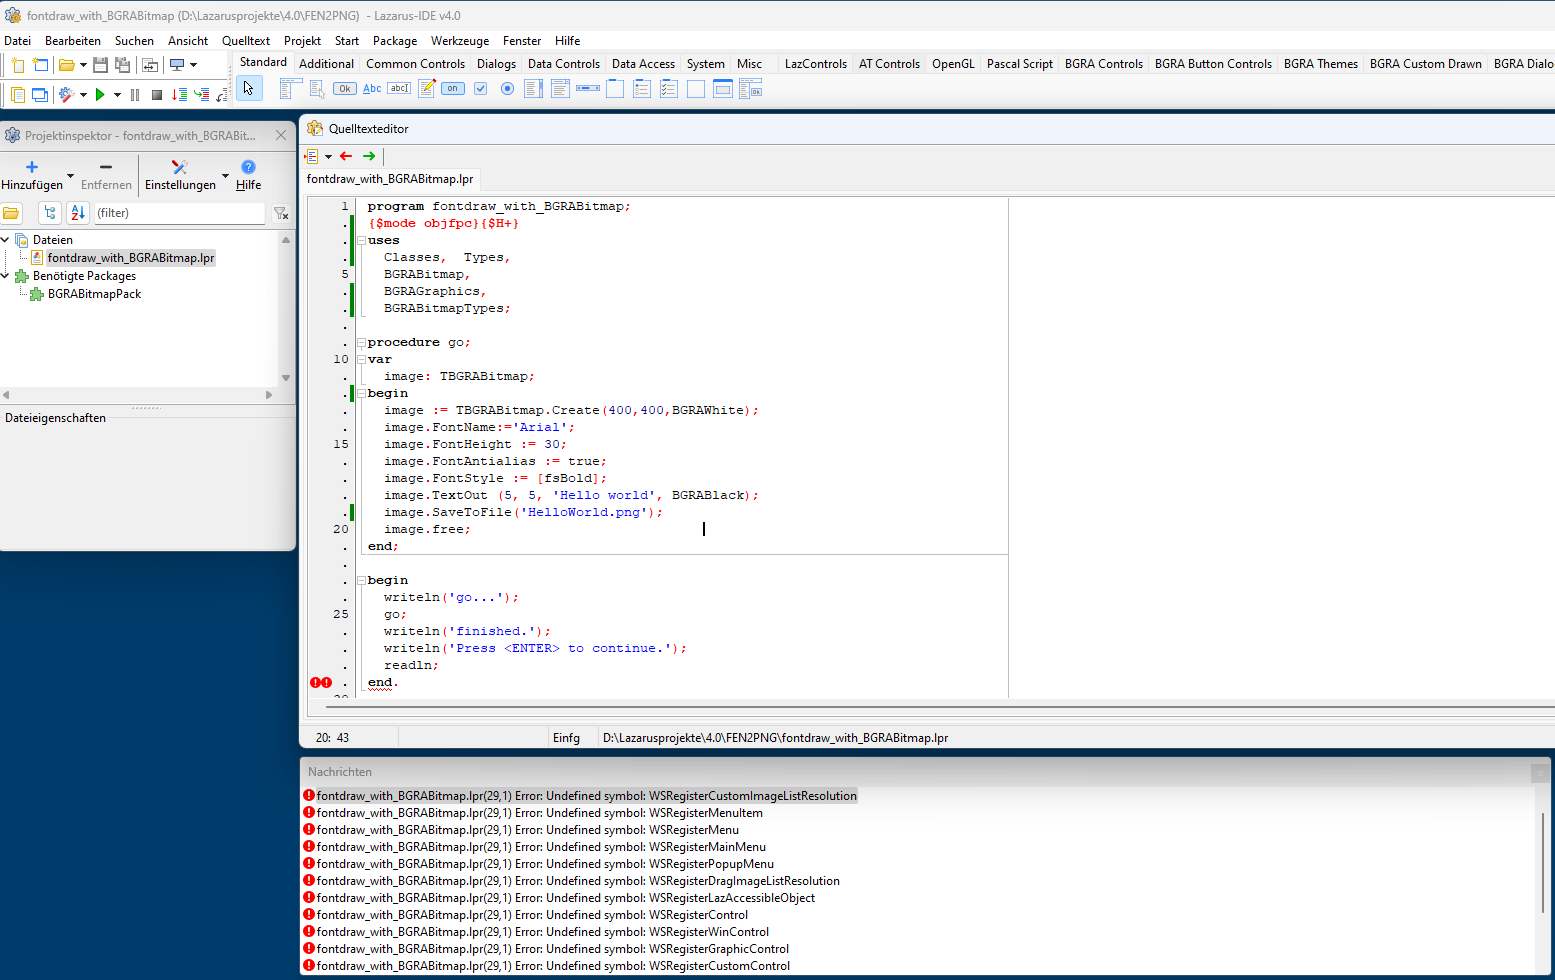Click the green Run button
The width and height of the screenshot is (1555, 980).
100,95
